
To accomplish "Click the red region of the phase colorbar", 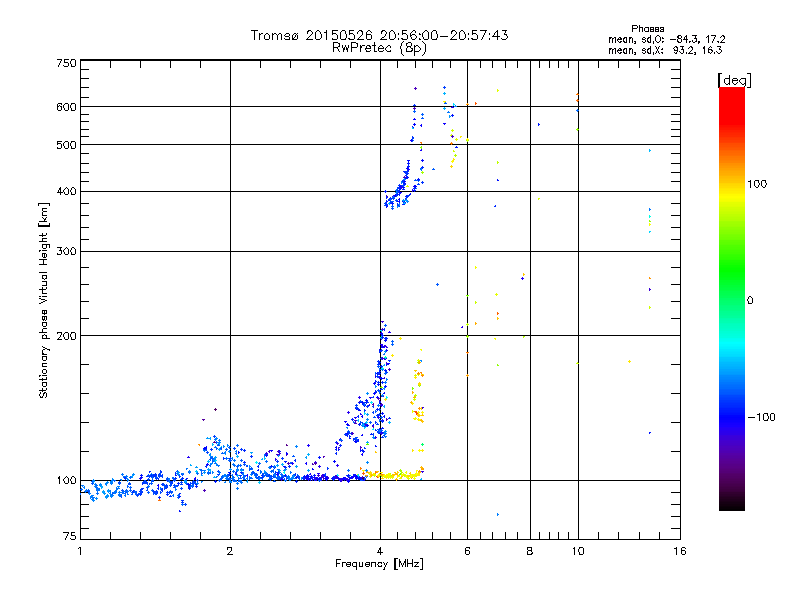I will tap(732, 105).
